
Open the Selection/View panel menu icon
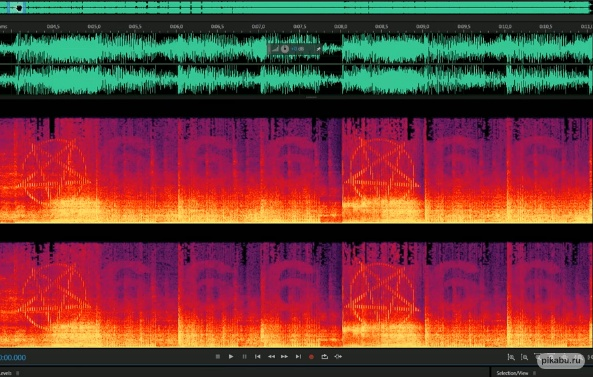tap(534, 373)
